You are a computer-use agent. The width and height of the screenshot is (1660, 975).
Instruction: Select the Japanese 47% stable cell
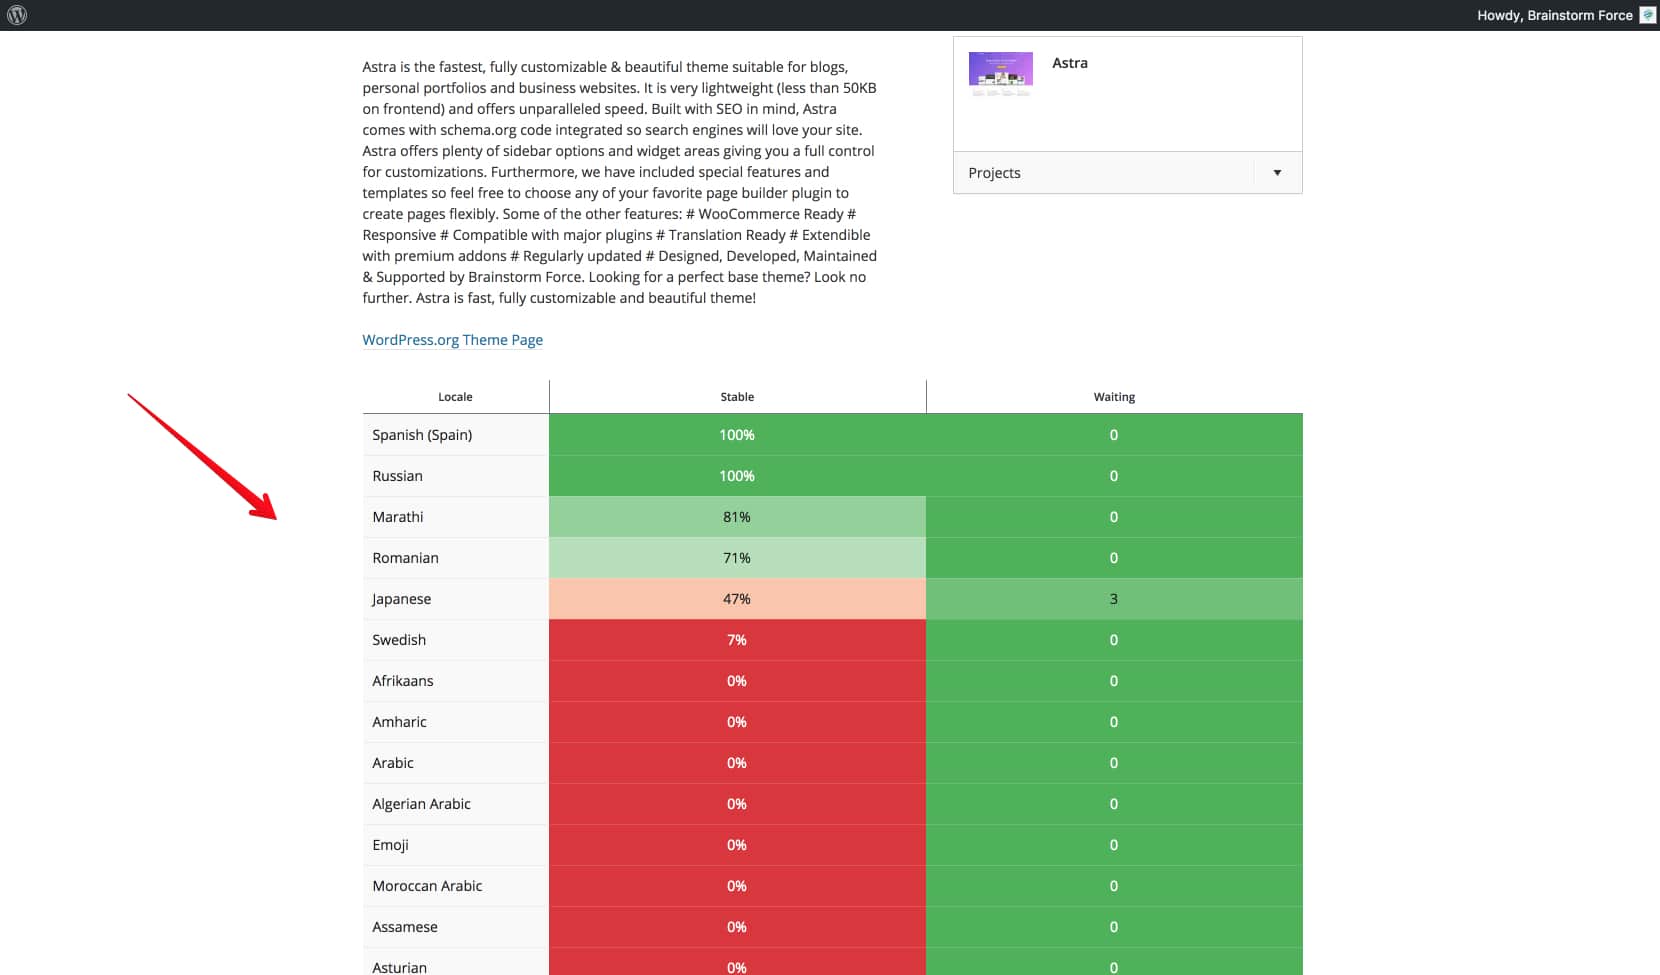click(737, 599)
